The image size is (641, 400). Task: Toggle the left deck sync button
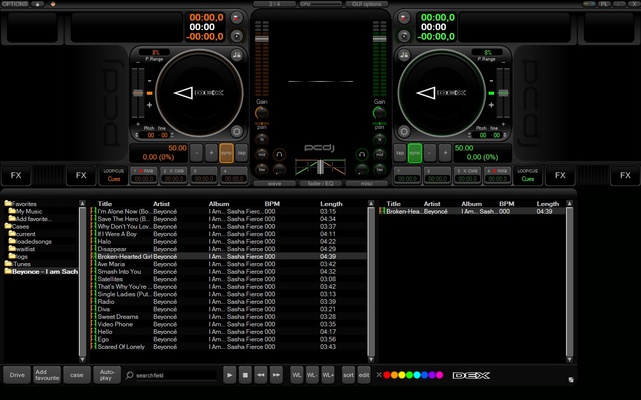(226, 153)
